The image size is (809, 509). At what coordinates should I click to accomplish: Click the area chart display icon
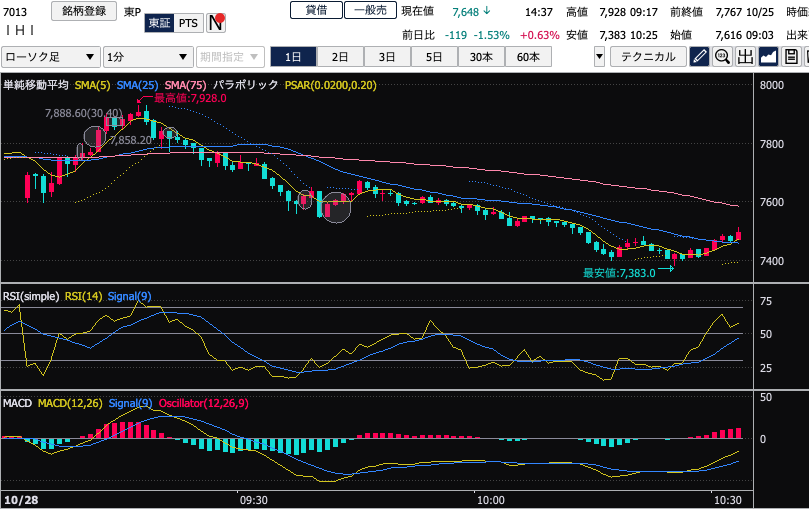pos(768,57)
